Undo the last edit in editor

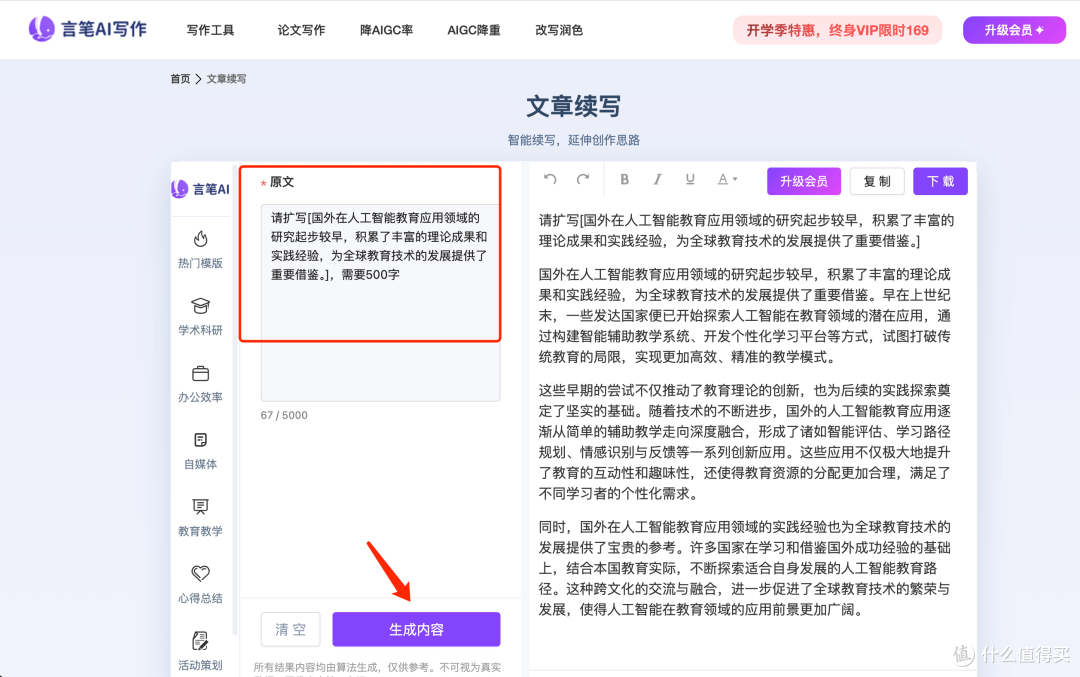tap(550, 180)
